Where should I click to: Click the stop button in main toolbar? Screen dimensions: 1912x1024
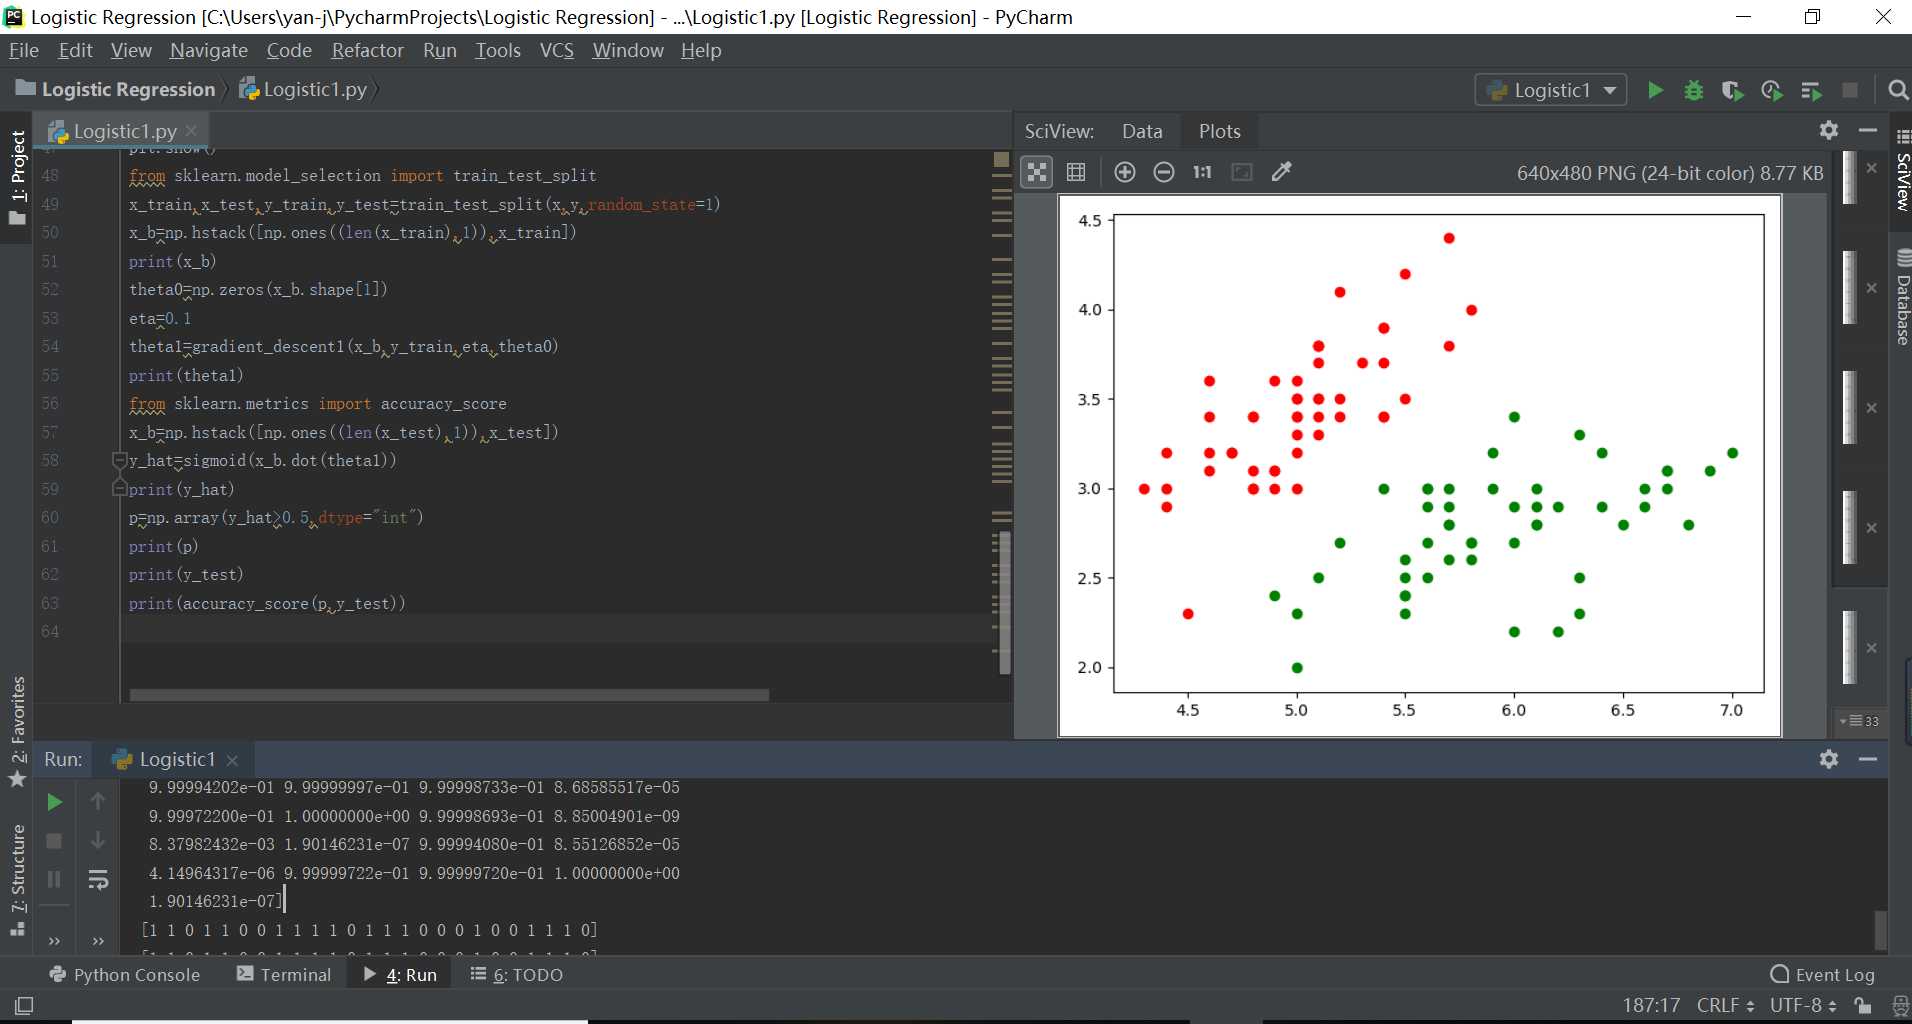(x=1850, y=90)
